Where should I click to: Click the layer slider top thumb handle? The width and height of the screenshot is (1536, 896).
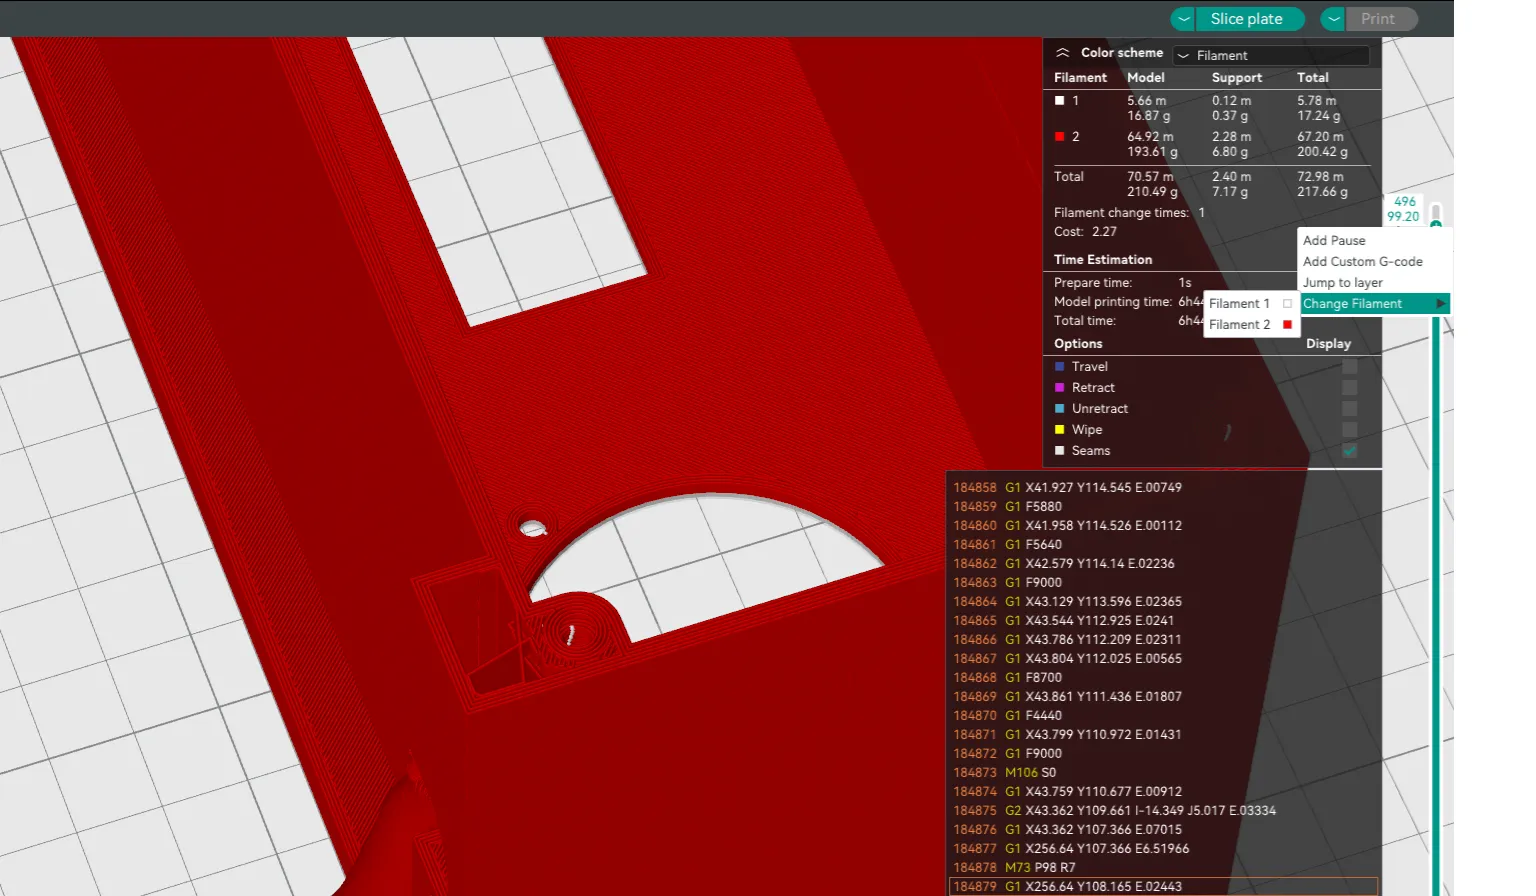click(x=1436, y=225)
